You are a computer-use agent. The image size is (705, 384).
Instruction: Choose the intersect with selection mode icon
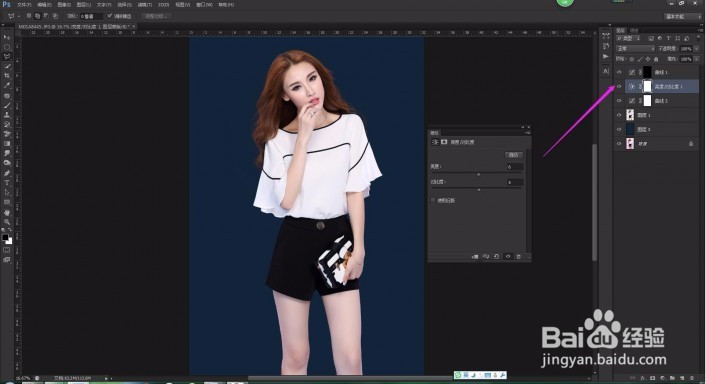click(x=55, y=16)
